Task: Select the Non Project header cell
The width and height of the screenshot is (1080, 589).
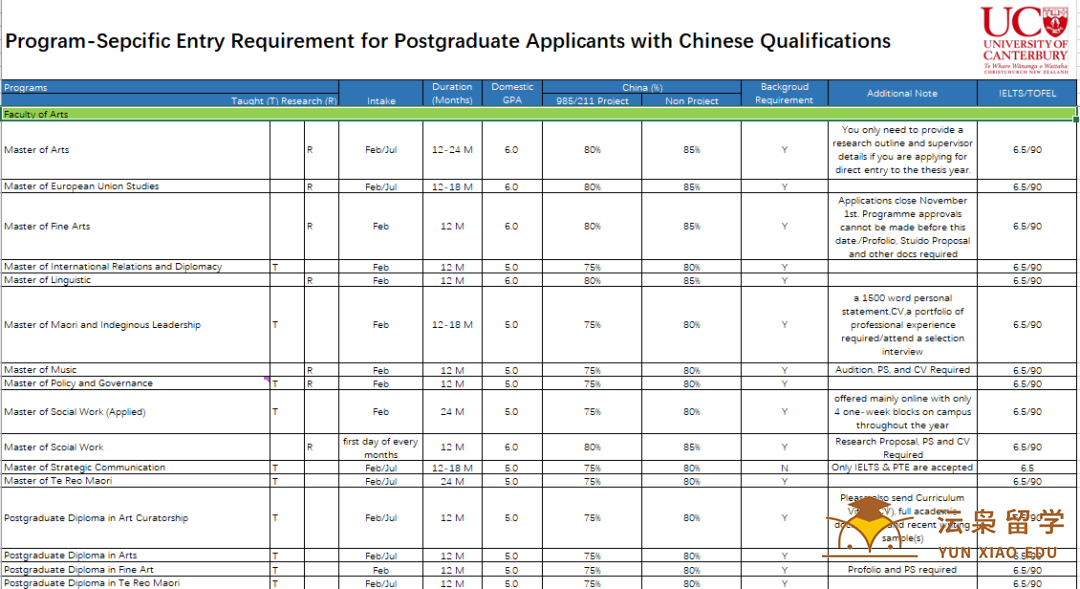Action: tap(692, 101)
